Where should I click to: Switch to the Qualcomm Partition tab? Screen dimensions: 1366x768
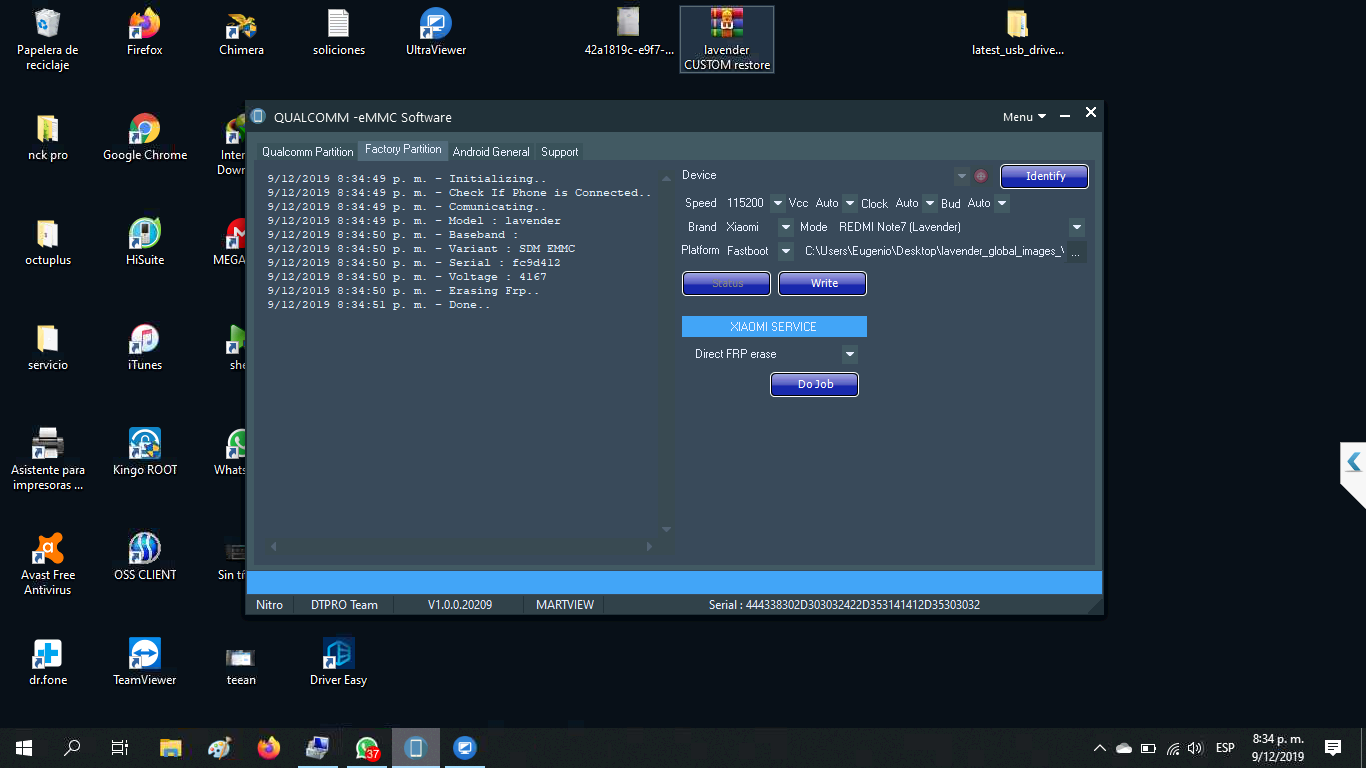(307, 152)
